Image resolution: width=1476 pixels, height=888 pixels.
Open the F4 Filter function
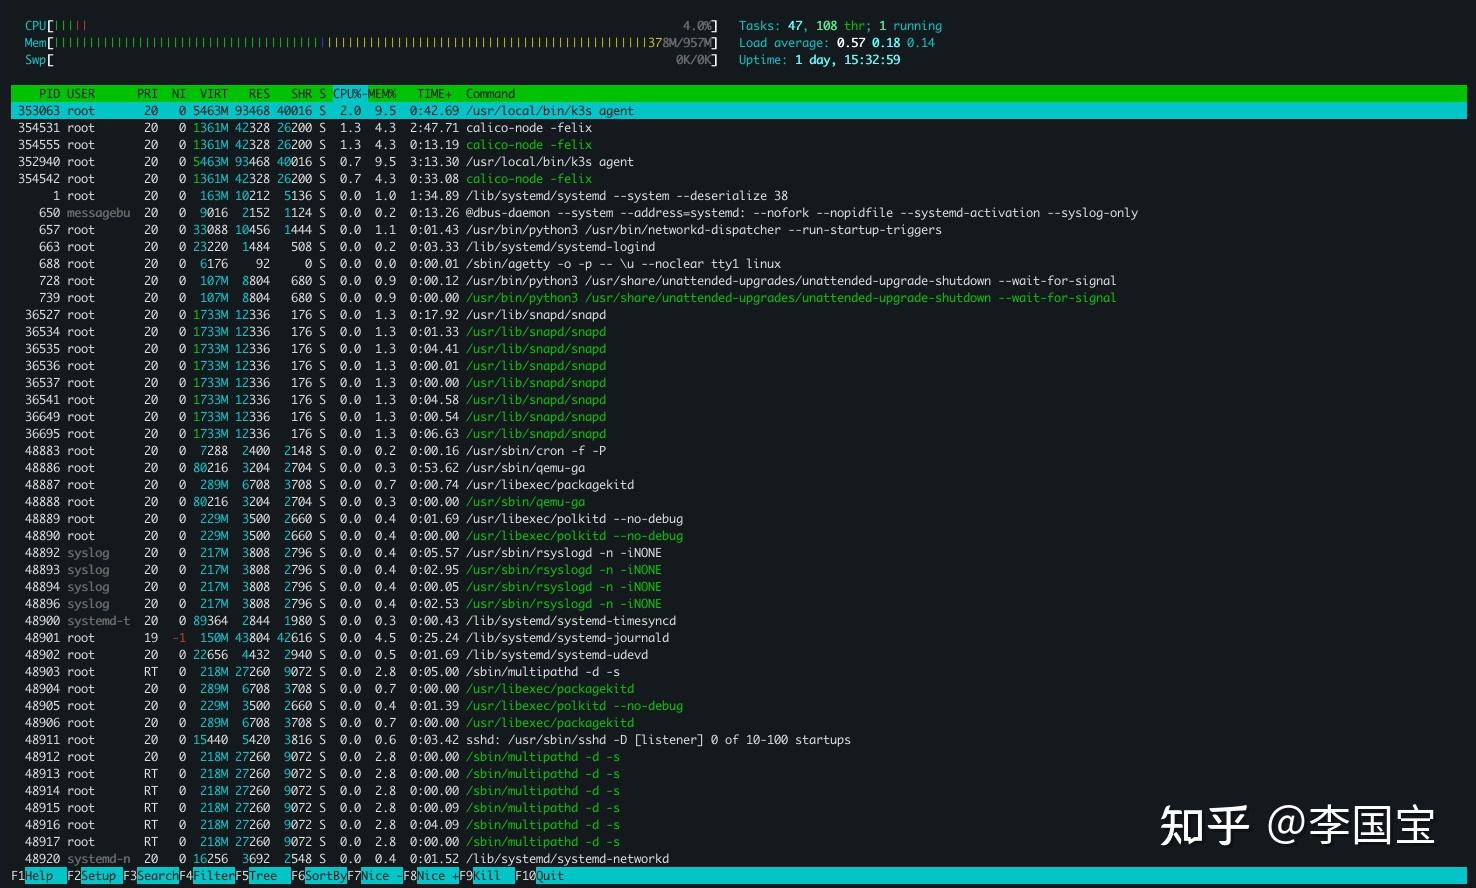point(213,876)
